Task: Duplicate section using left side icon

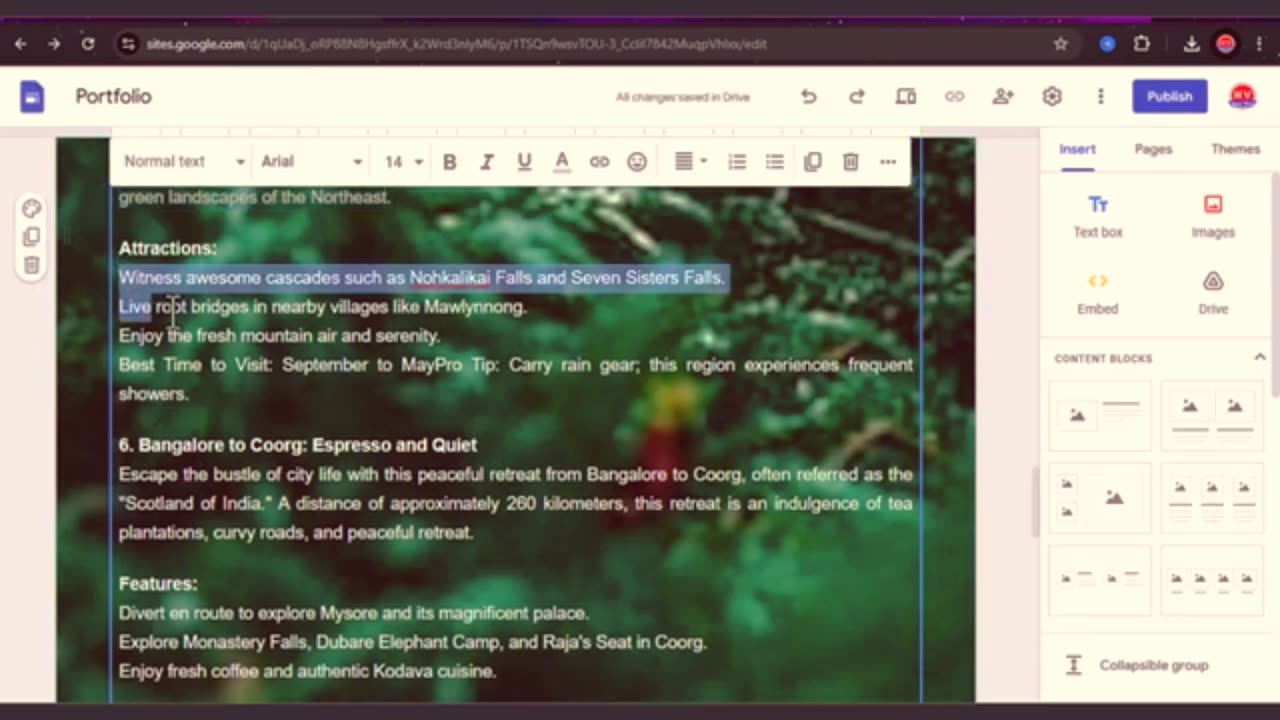Action: tap(31, 237)
